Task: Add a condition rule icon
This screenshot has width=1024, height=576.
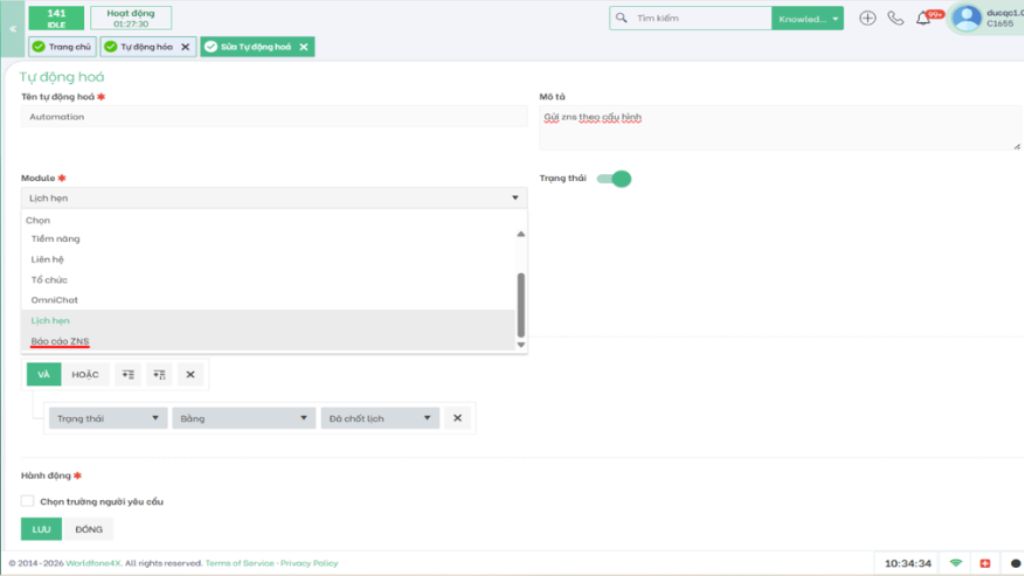Action: tap(128, 374)
